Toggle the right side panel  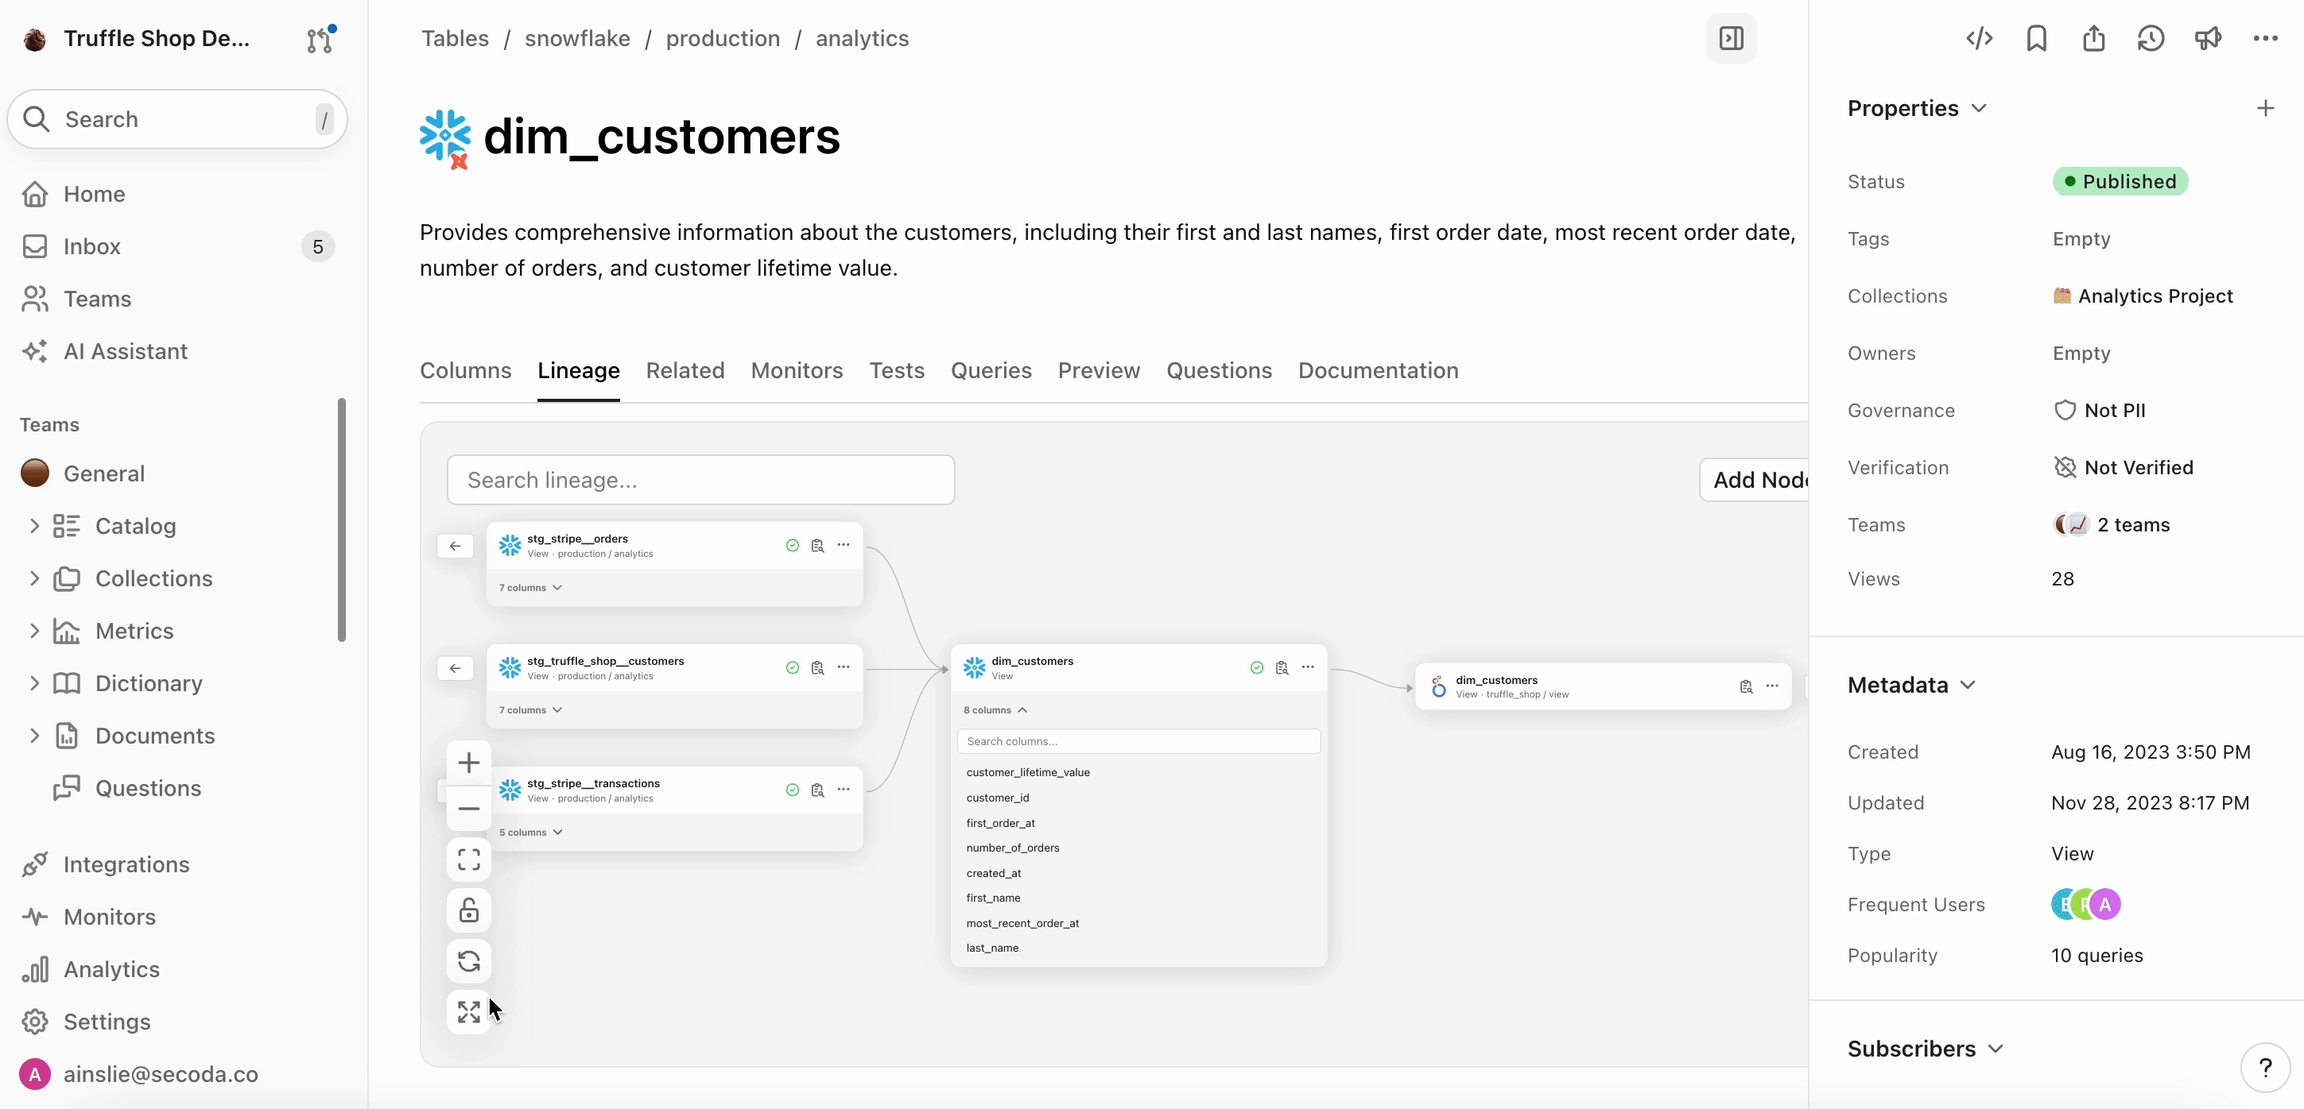(x=1731, y=38)
